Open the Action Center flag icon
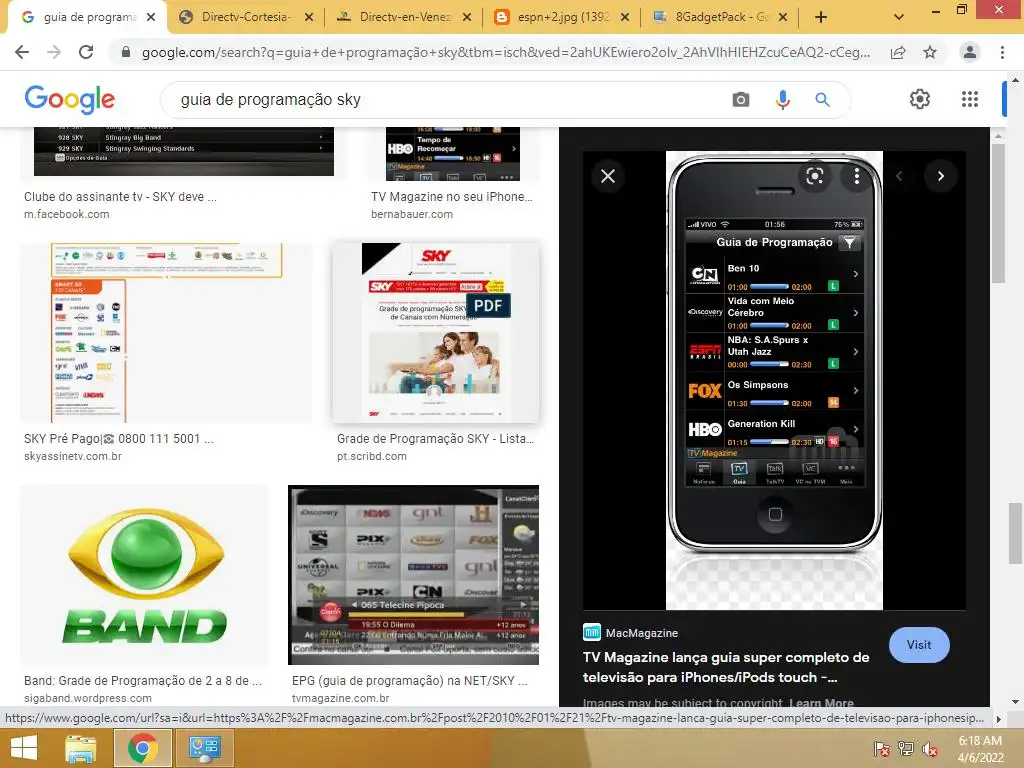Screen dimensions: 1024x768 click(881, 748)
